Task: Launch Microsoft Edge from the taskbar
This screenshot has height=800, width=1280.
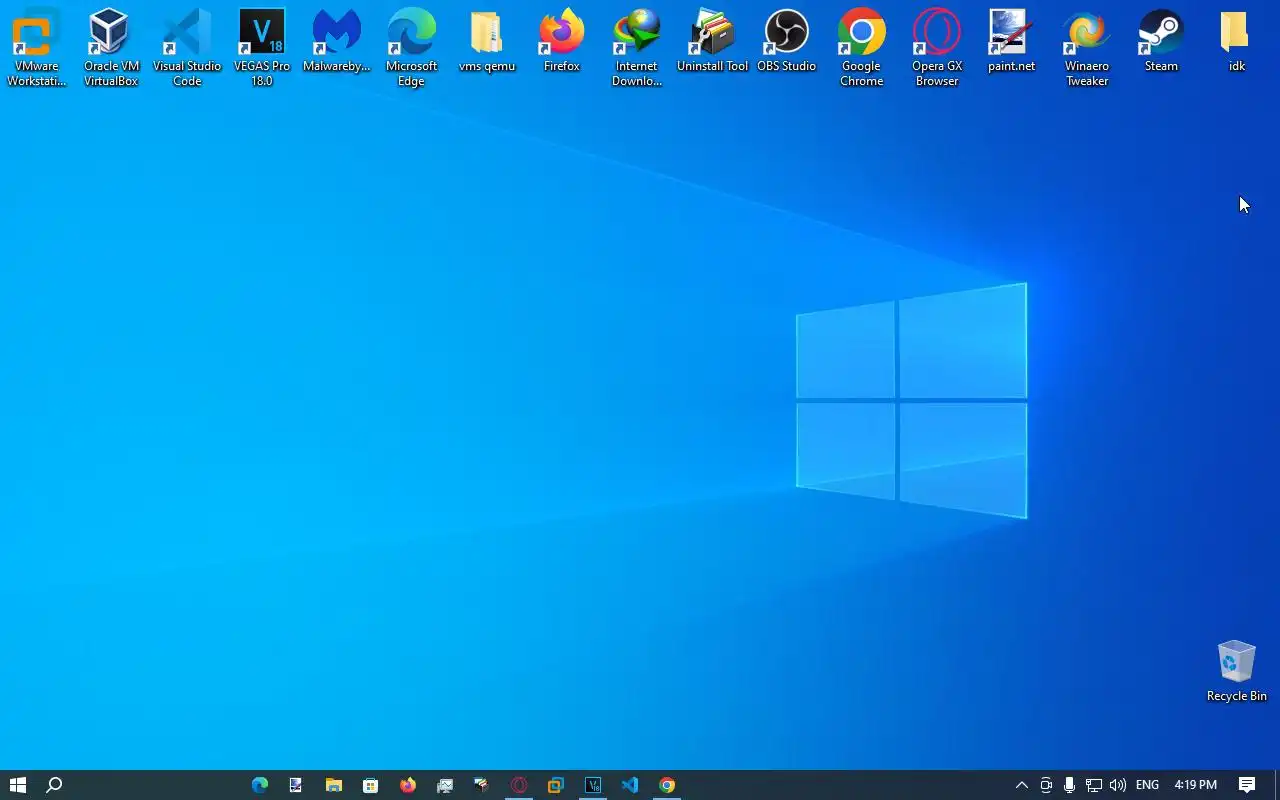Action: (x=260, y=785)
